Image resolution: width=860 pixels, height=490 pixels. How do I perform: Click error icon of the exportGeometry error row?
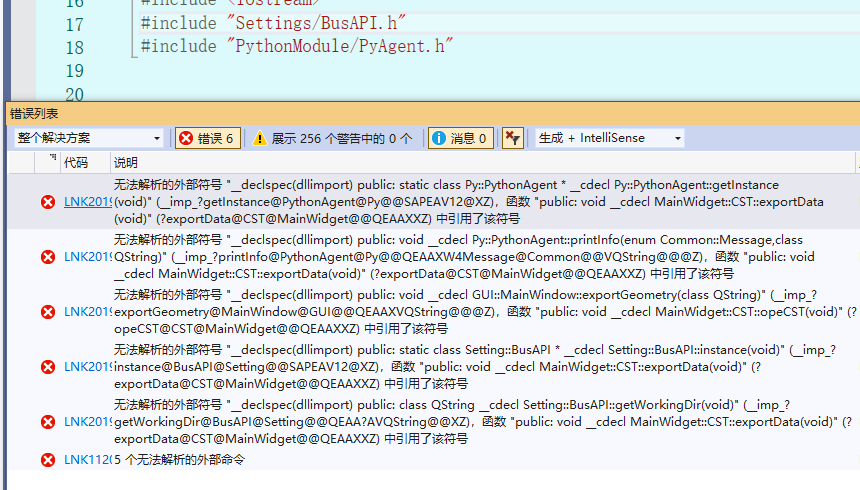click(48, 312)
